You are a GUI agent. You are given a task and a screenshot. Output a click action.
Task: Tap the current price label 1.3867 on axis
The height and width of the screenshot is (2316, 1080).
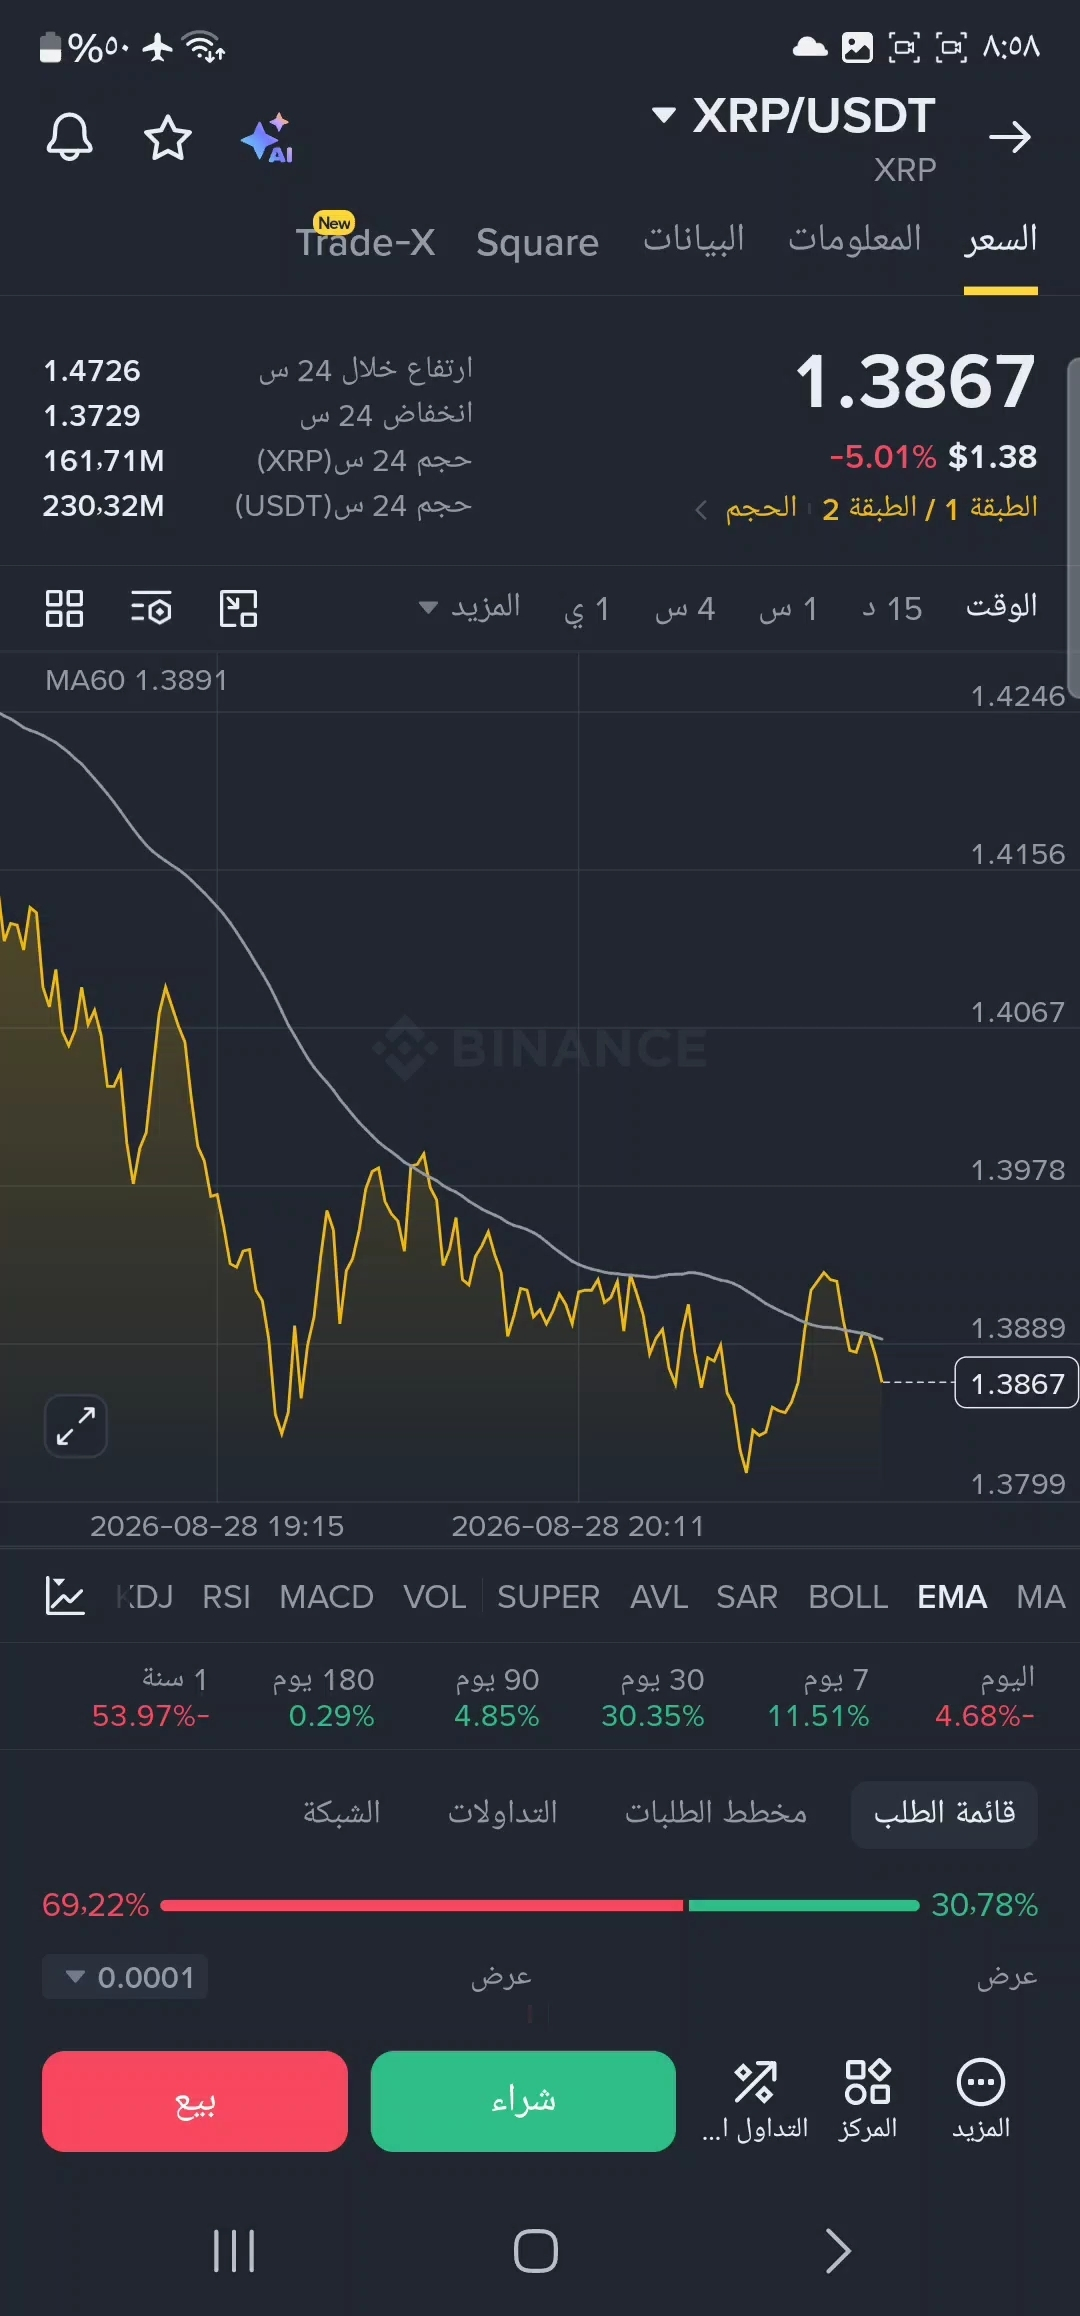[1016, 1383]
